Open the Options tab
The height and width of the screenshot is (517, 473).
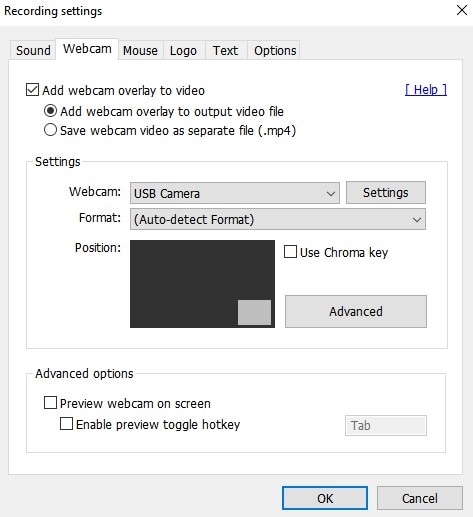tap(275, 51)
